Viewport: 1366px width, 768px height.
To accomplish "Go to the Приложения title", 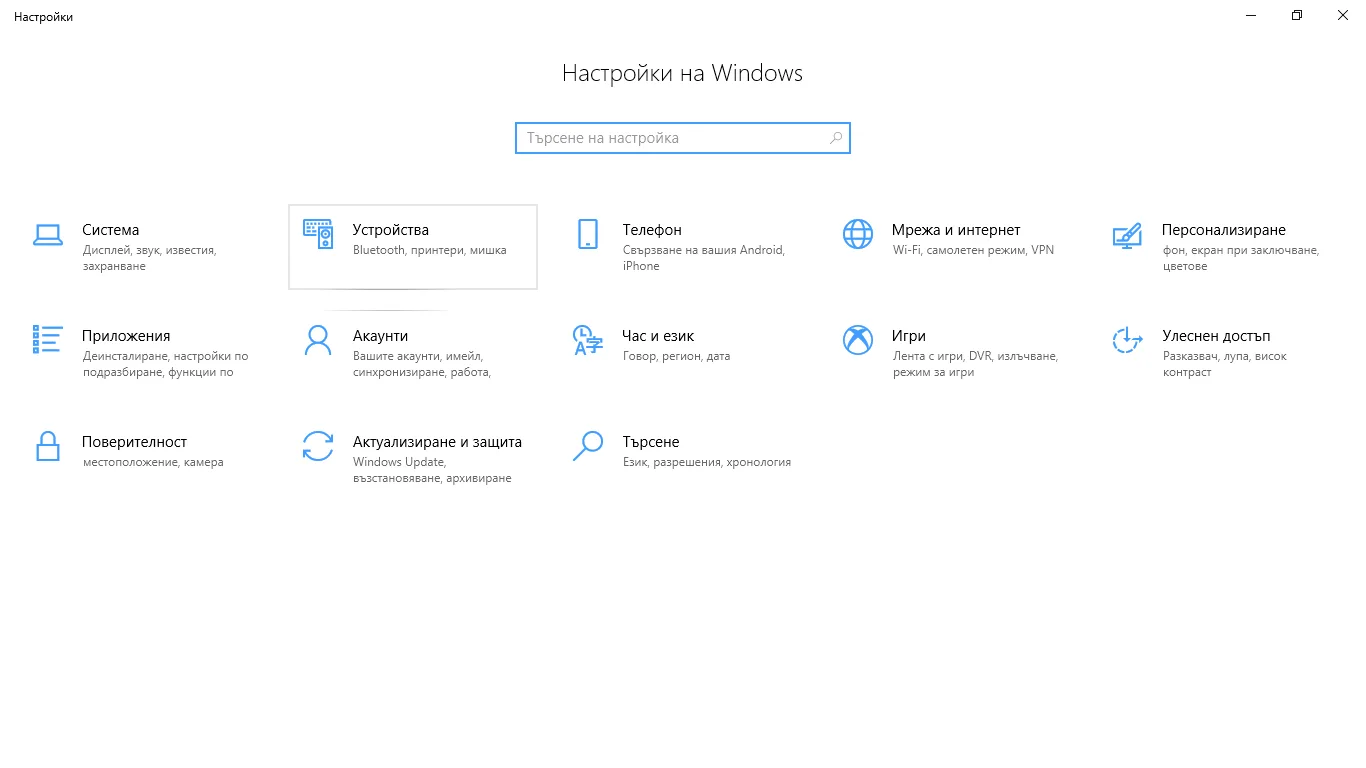I will pyautogui.click(x=126, y=336).
